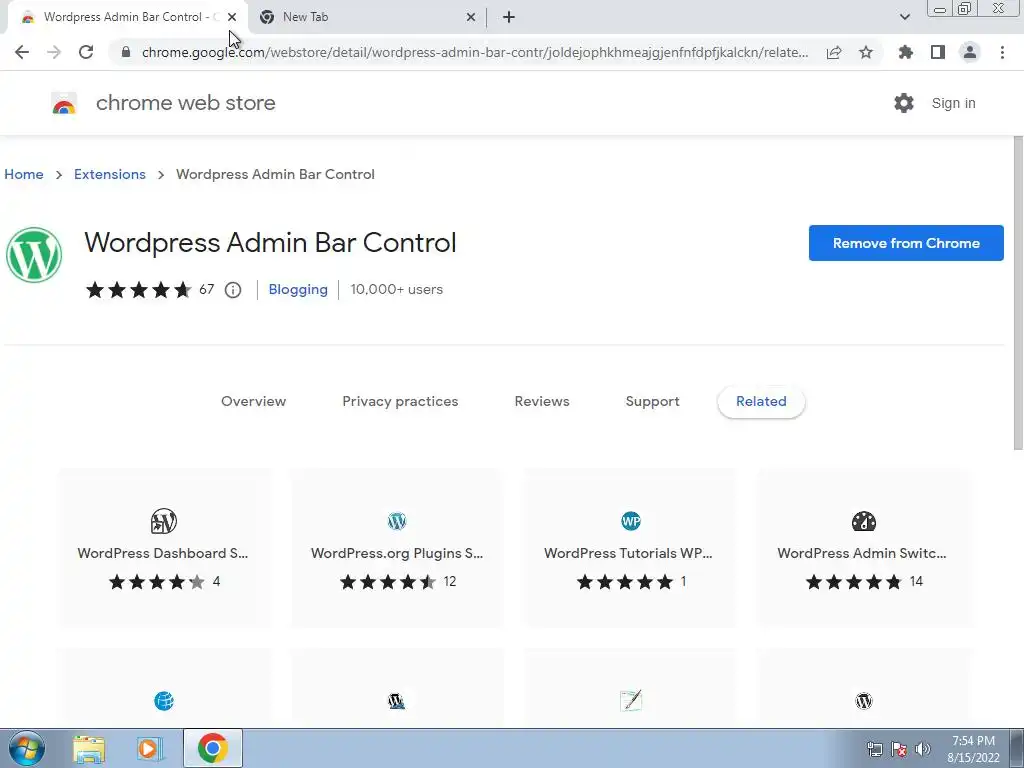Reload the current page
Image resolution: width=1024 pixels, height=768 pixels.
86,52
